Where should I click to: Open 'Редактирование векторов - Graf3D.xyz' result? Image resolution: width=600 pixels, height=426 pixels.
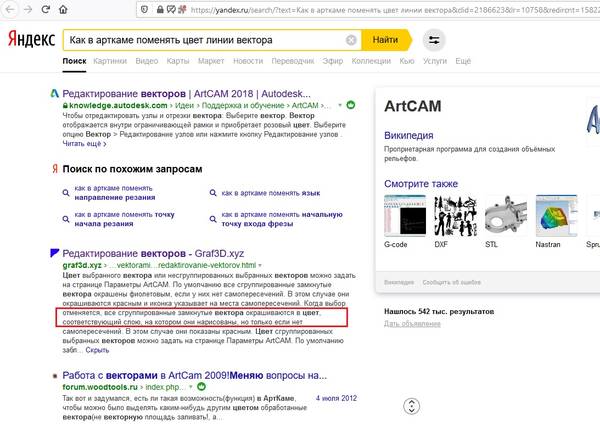pyautogui.click(x=153, y=253)
